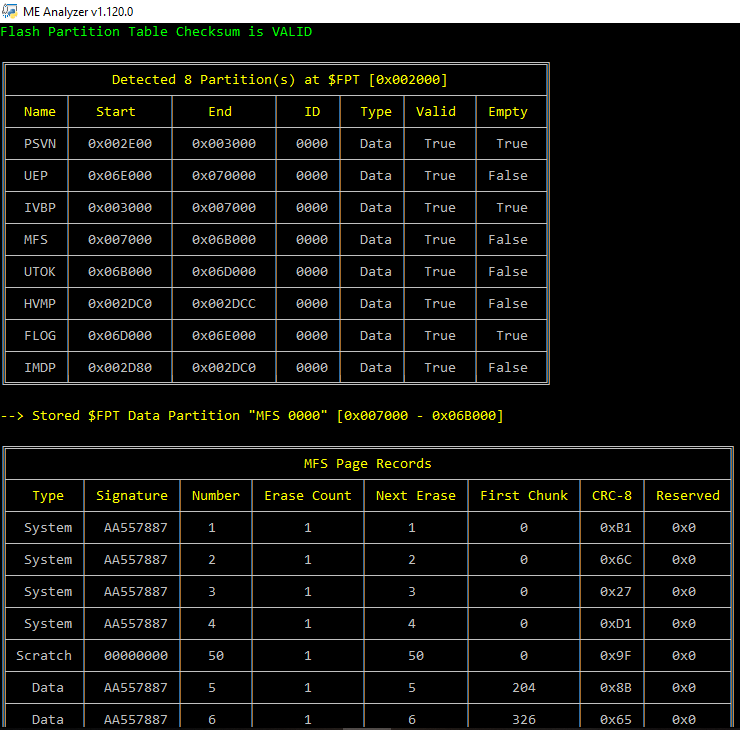This screenshot has height=730, width=740.
Task: Click the 'MFS Page Records' table title
Action: (x=368, y=464)
